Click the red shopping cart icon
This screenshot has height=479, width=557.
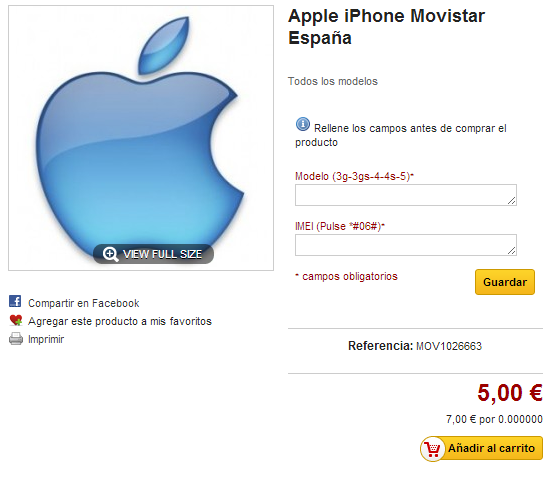coord(432,449)
